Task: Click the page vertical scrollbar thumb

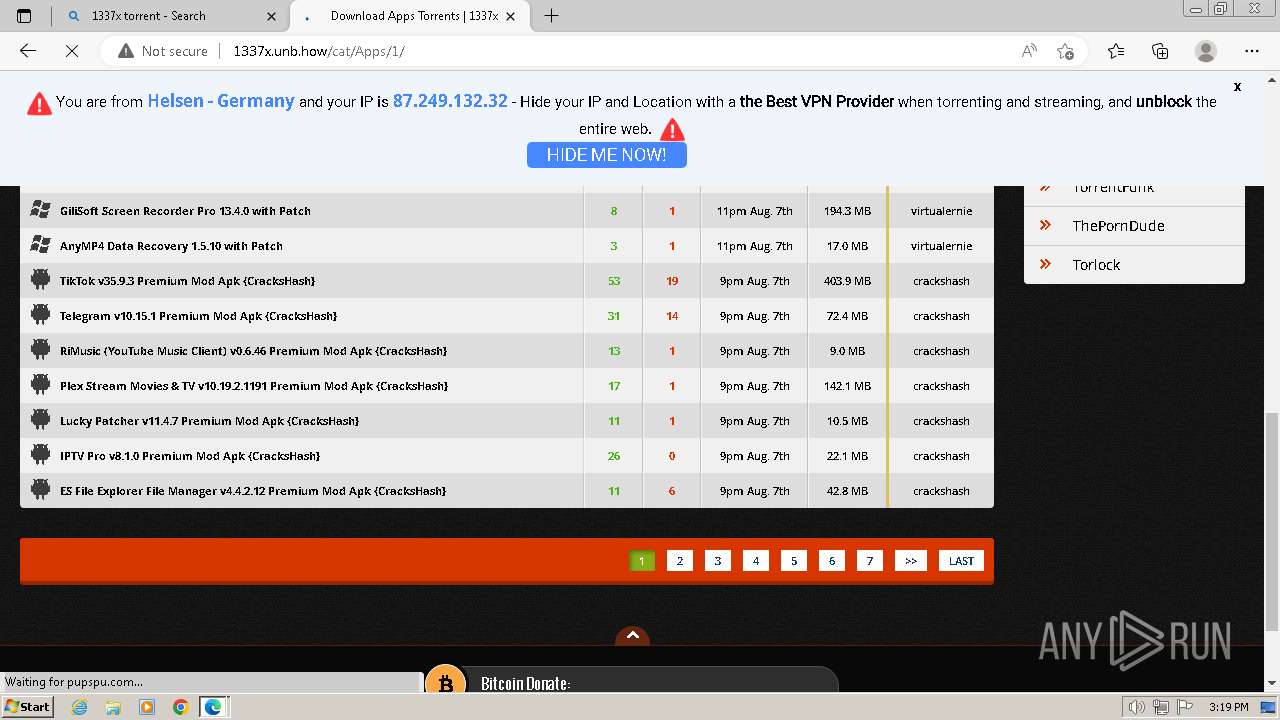Action: [1272, 522]
